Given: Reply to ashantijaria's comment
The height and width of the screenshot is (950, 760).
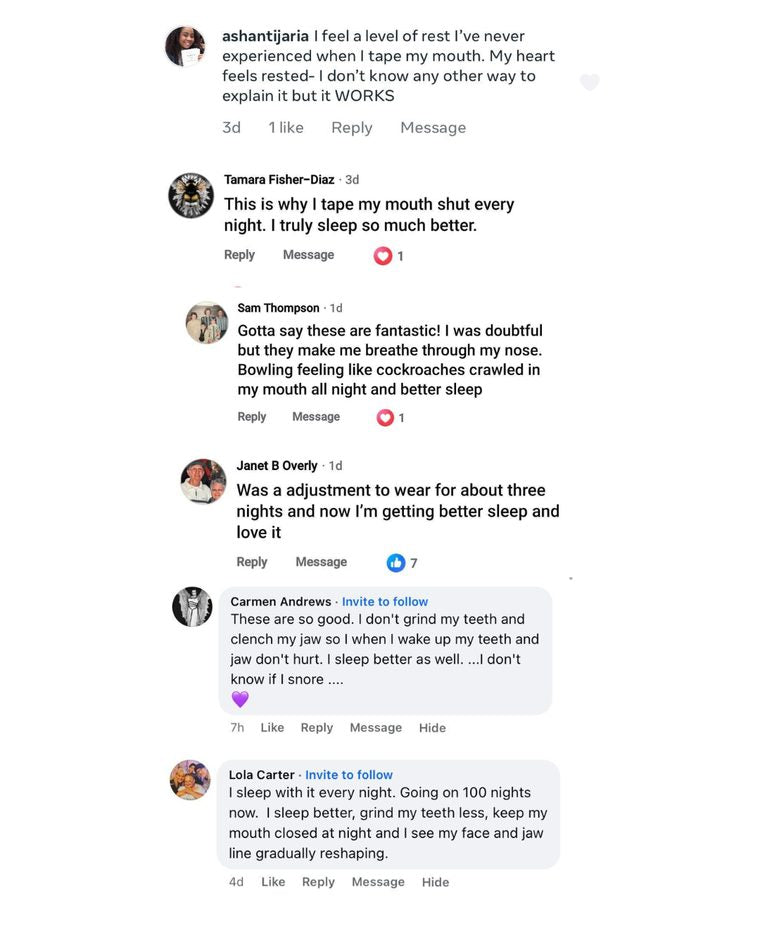Looking at the screenshot, I should pos(352,128).
